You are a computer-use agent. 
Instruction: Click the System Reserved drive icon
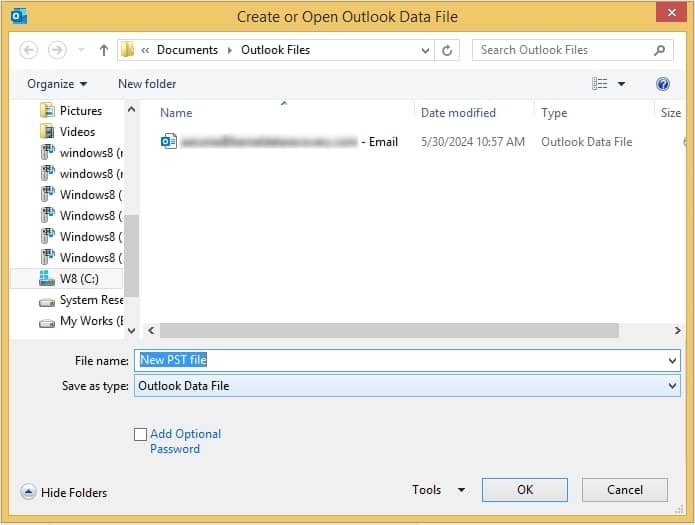[x=47, y=303]
